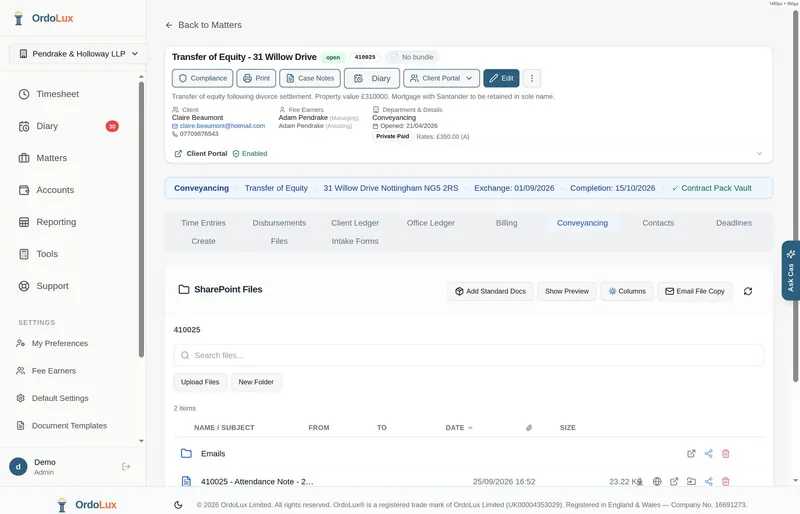
Task: Open Document Templates settings
Action: point(69,426)
